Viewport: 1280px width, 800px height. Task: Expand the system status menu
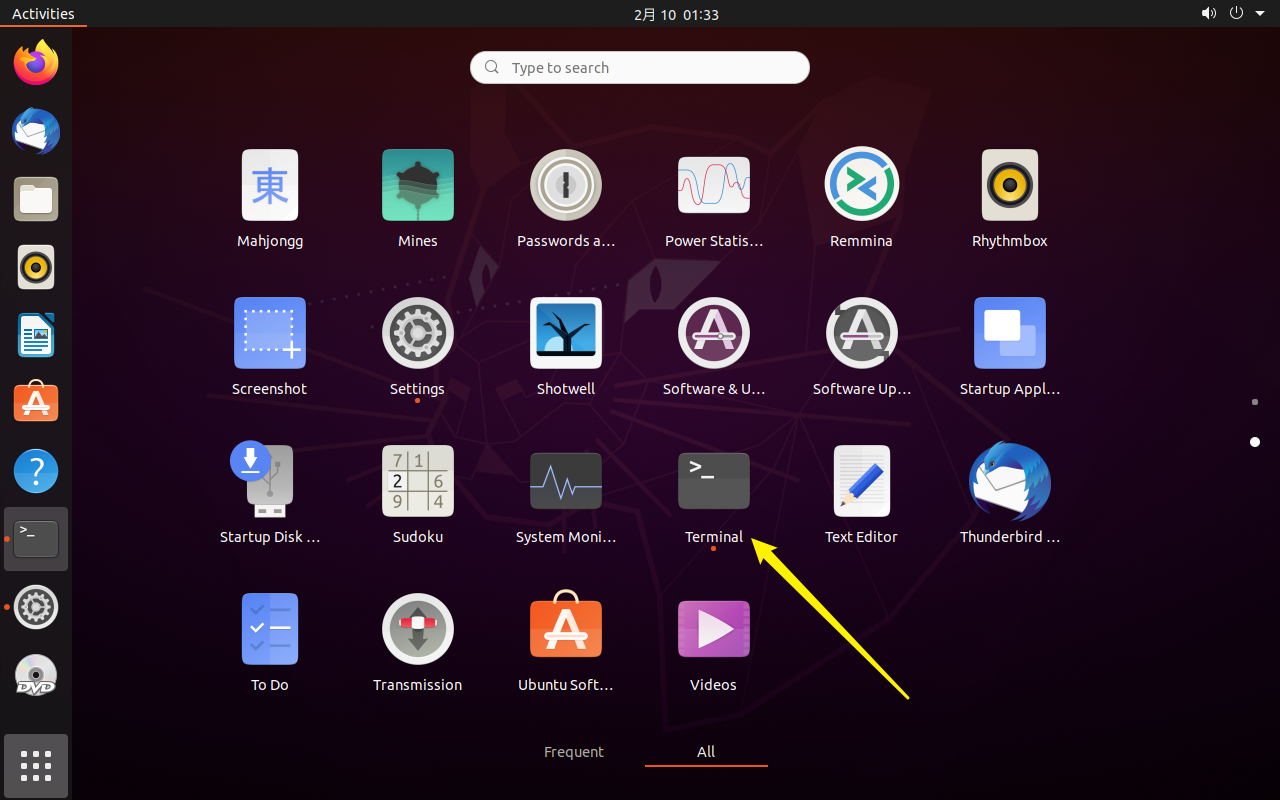1257,13
